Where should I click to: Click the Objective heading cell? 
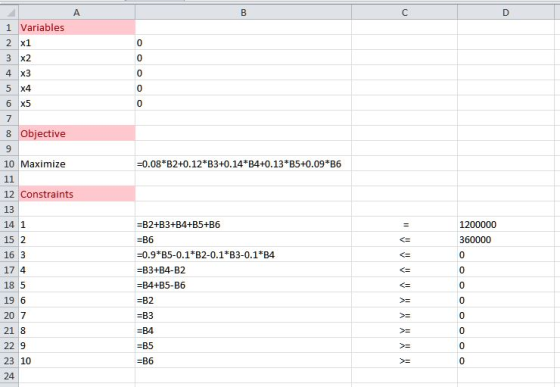coord(77,134)
